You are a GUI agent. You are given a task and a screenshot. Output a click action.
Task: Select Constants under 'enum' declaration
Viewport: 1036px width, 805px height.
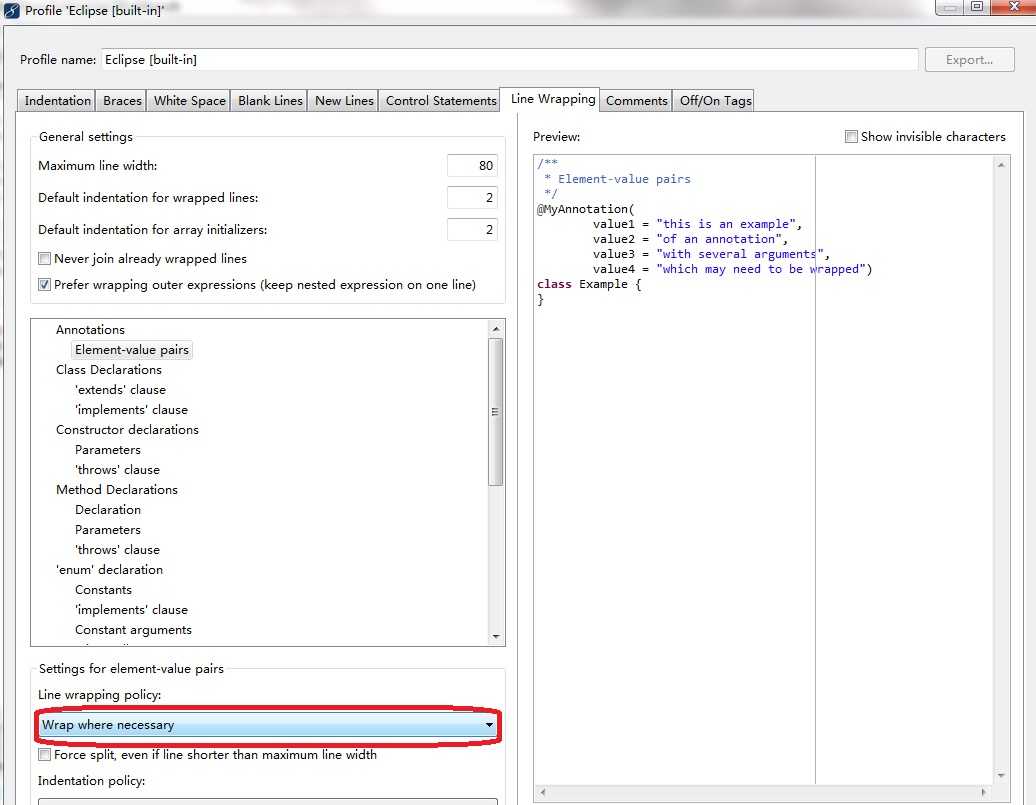click(x=103, y=590)
